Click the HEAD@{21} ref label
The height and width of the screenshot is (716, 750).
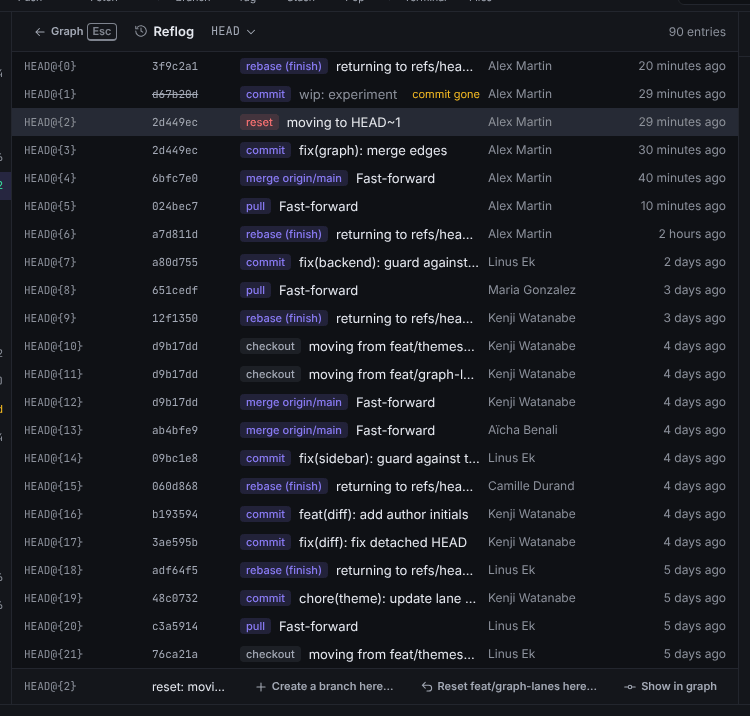[53, 654]
